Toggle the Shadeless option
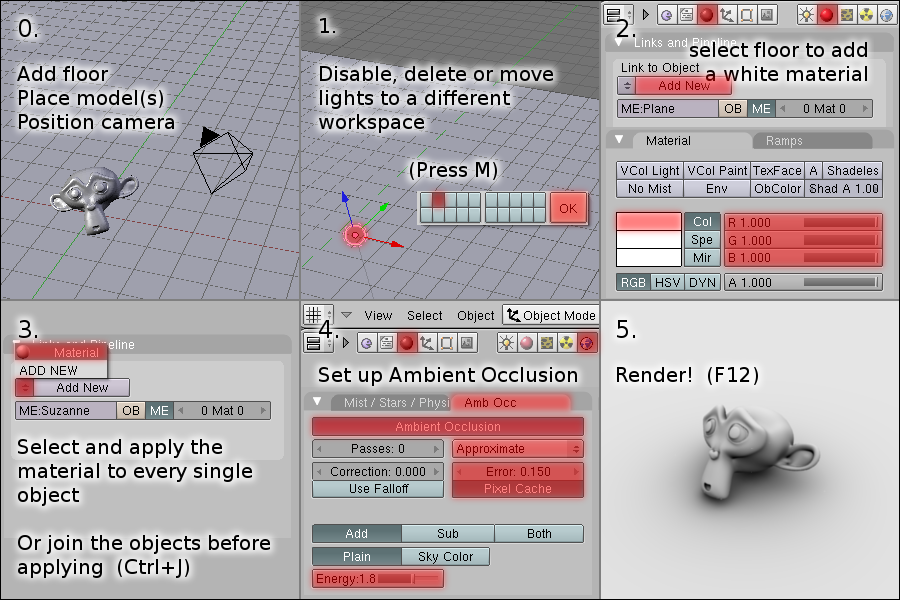Viewport: 900px width, 600px height. coord(852,171)
